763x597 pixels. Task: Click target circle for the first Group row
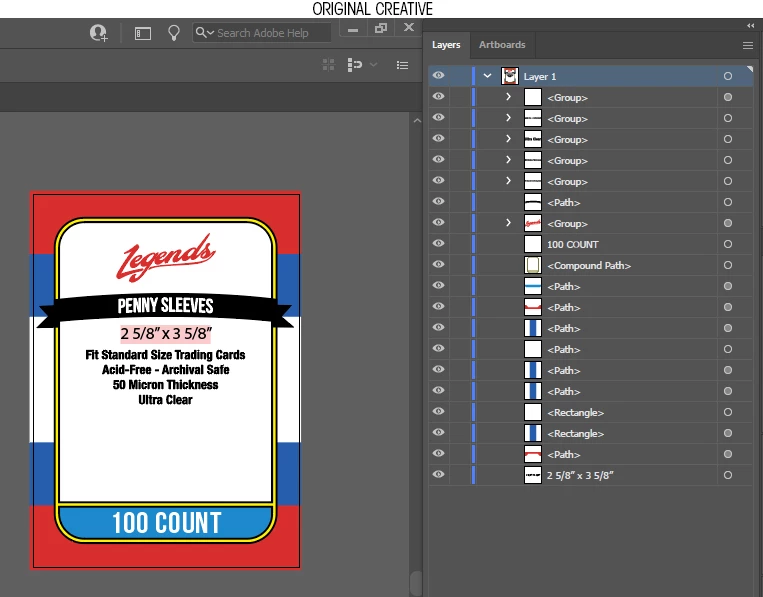(727, 97)
